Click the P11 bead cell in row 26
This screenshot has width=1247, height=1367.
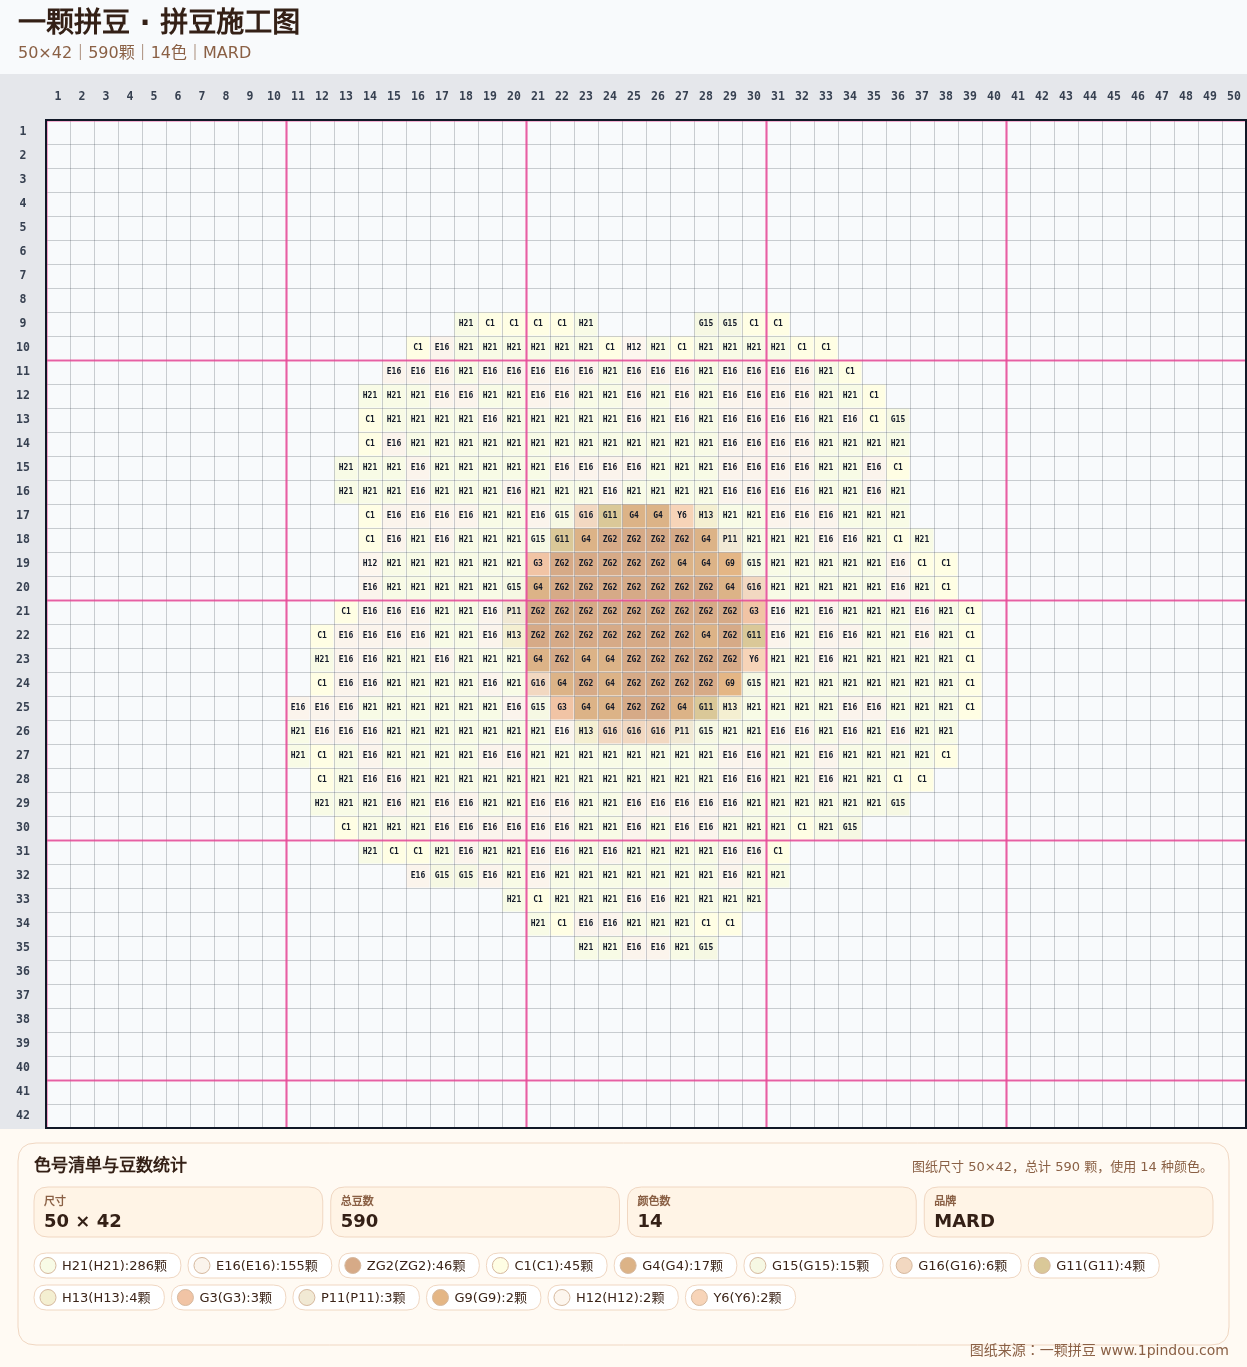click(682, 731)
